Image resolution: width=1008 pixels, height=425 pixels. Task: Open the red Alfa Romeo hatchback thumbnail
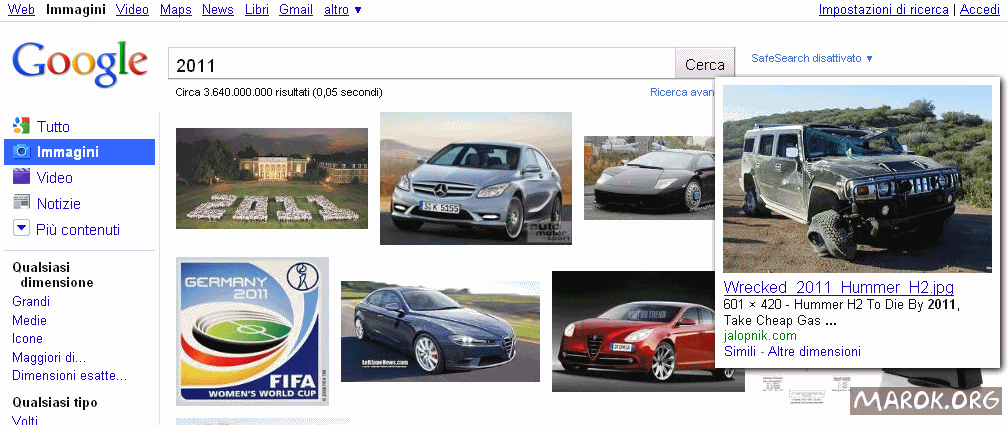[648, 331]
